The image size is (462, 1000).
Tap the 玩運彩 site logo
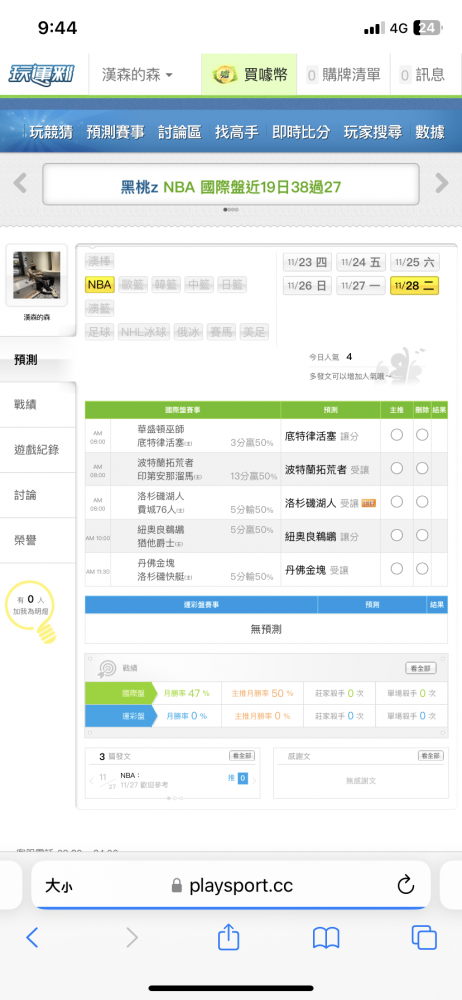(x=42, y=75)
